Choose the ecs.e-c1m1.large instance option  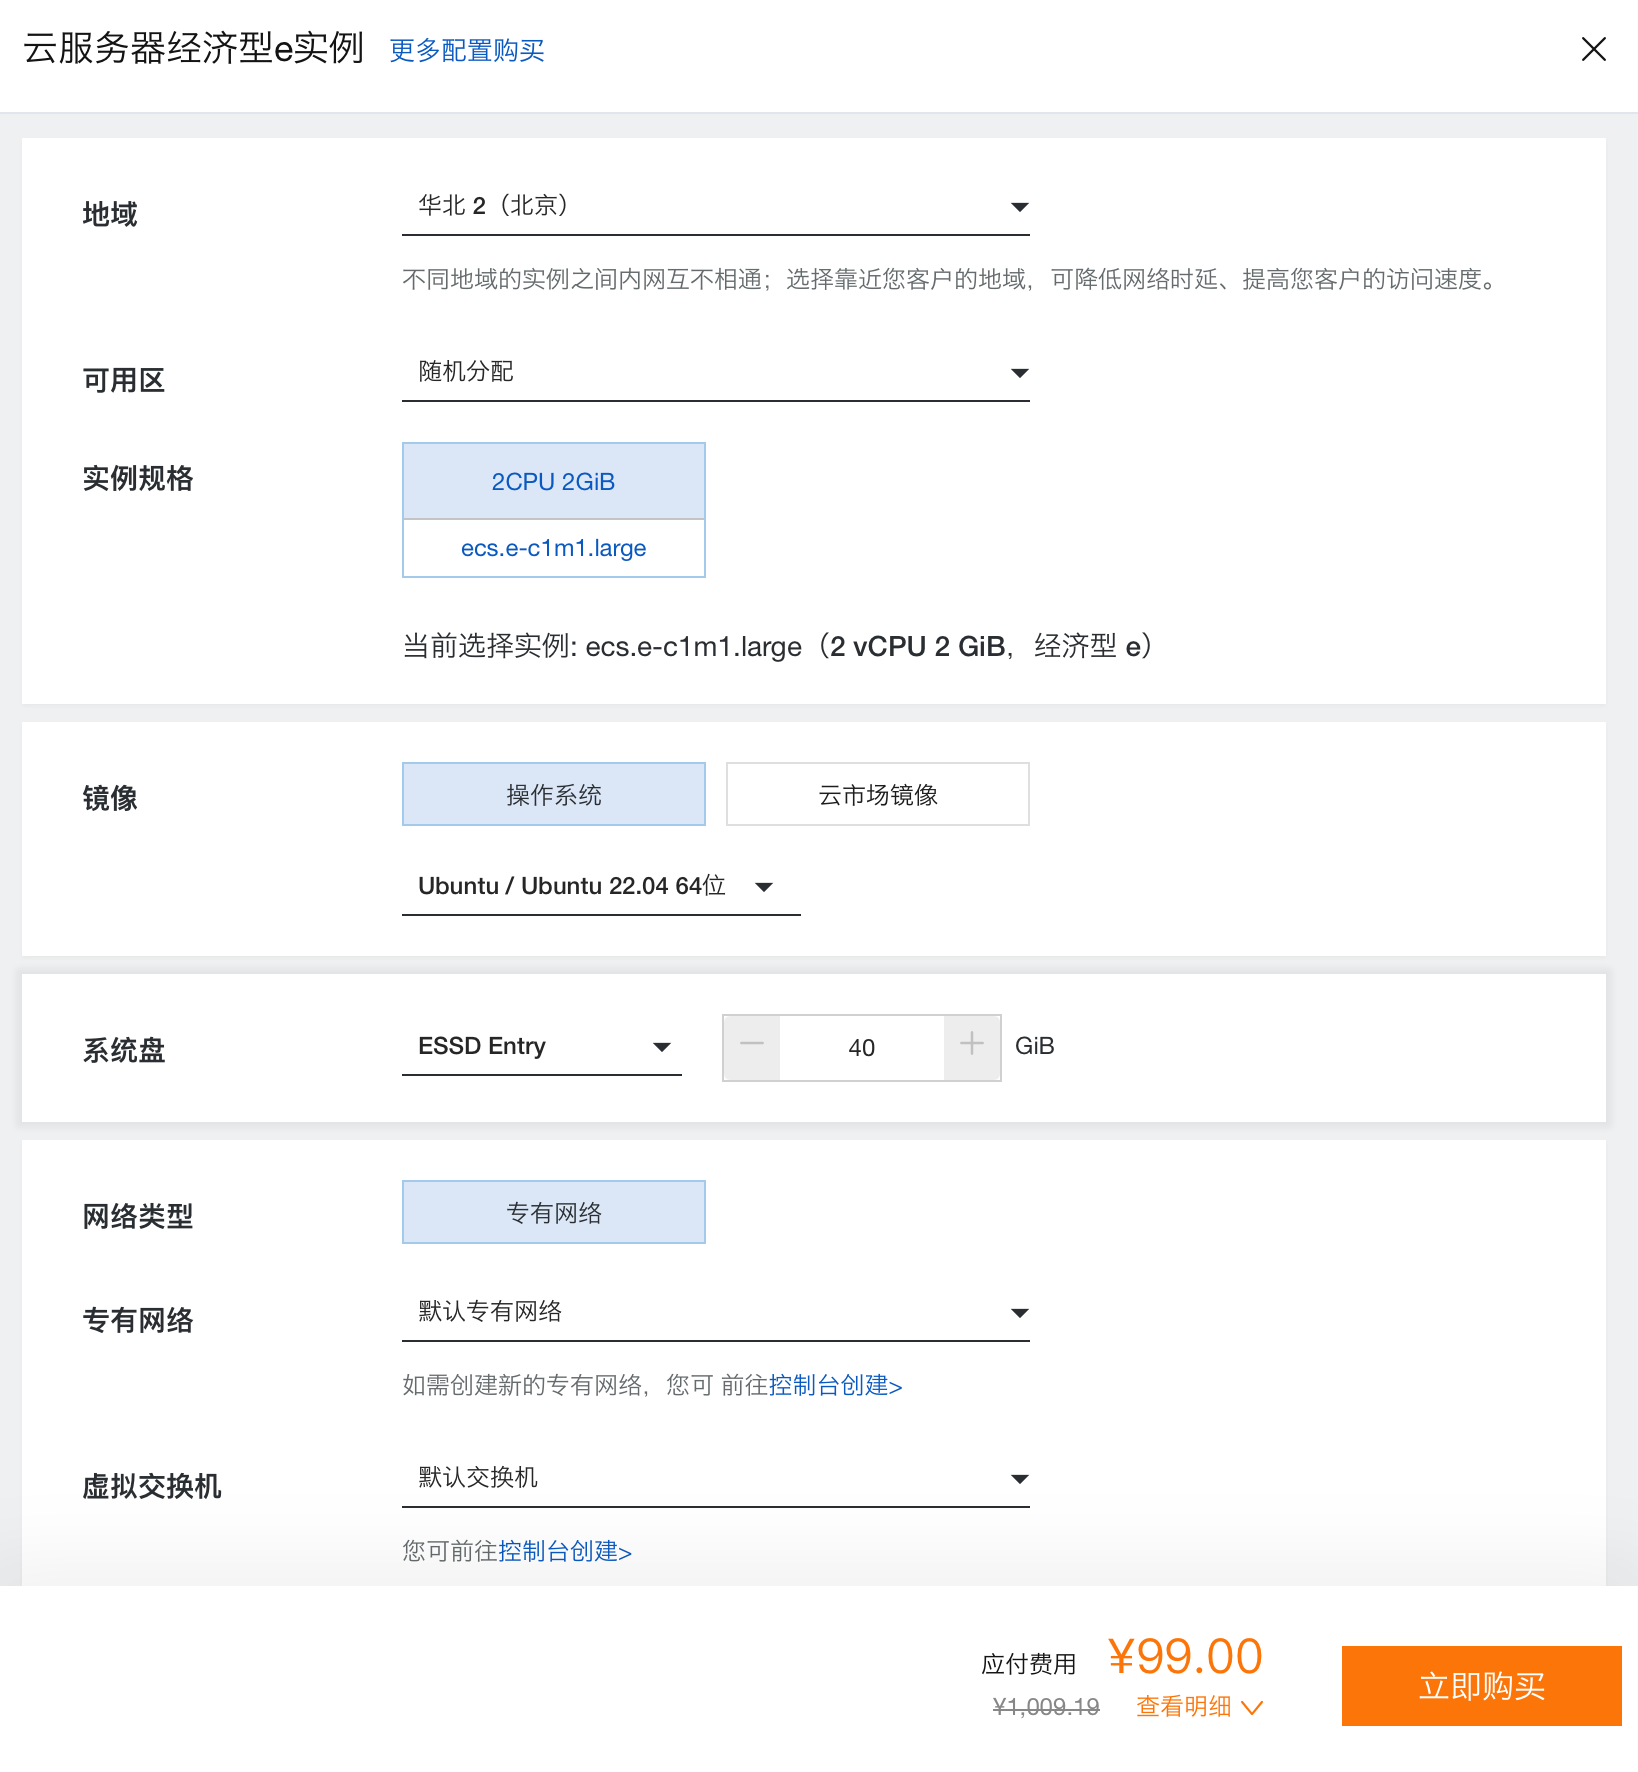(554, 548)
